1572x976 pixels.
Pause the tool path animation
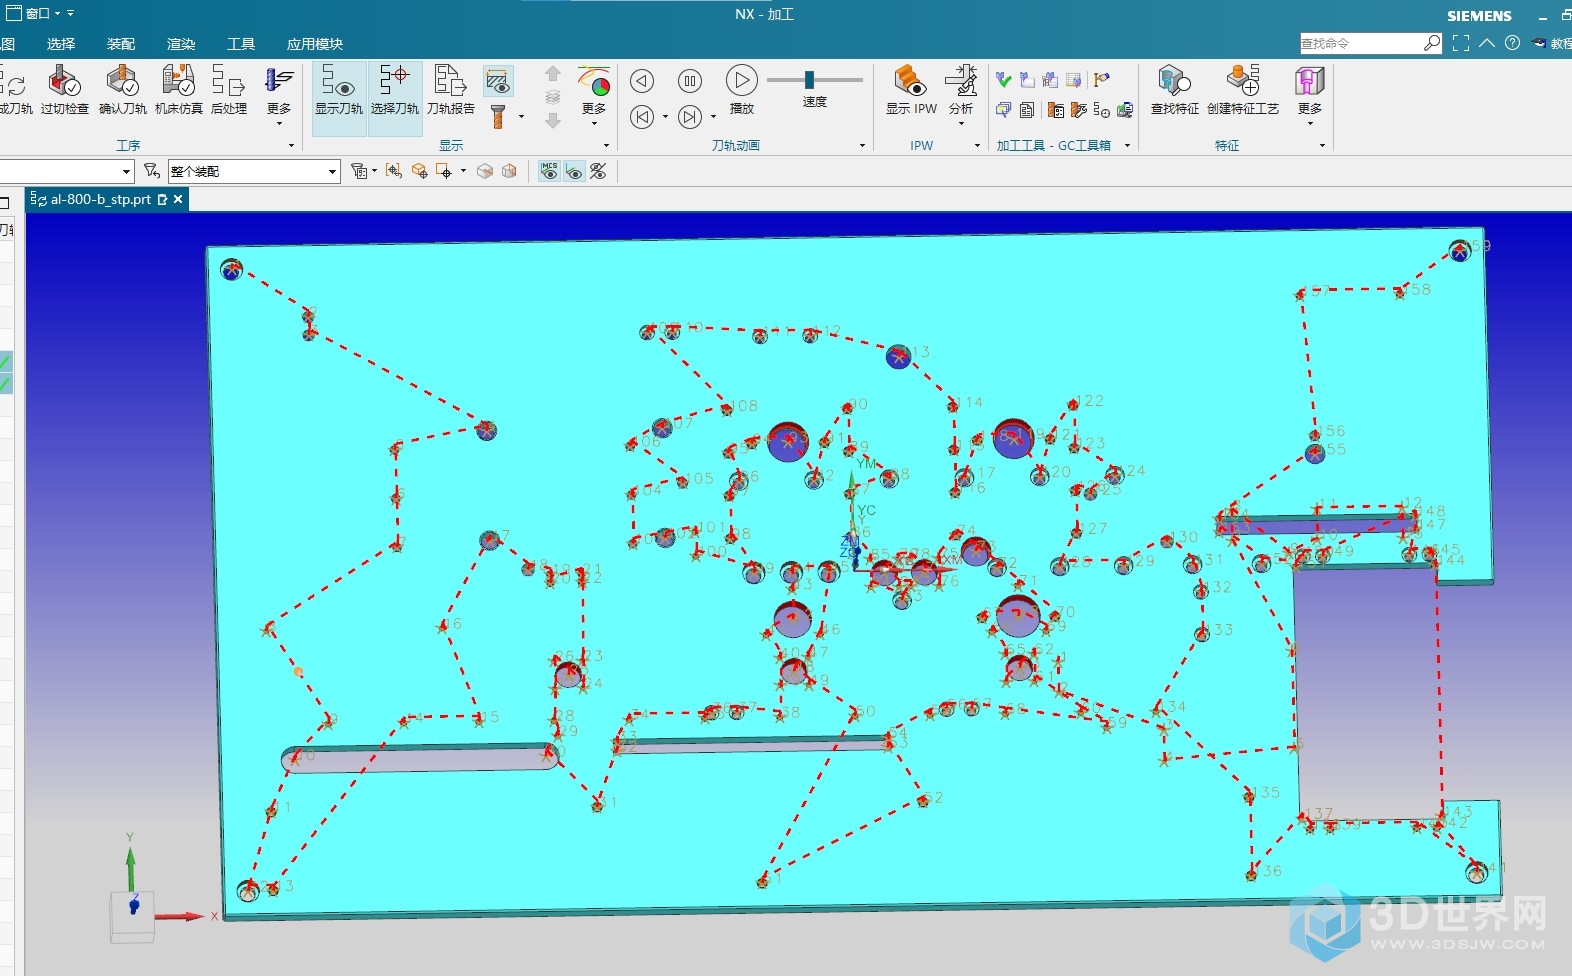click(x=690, y=81)
